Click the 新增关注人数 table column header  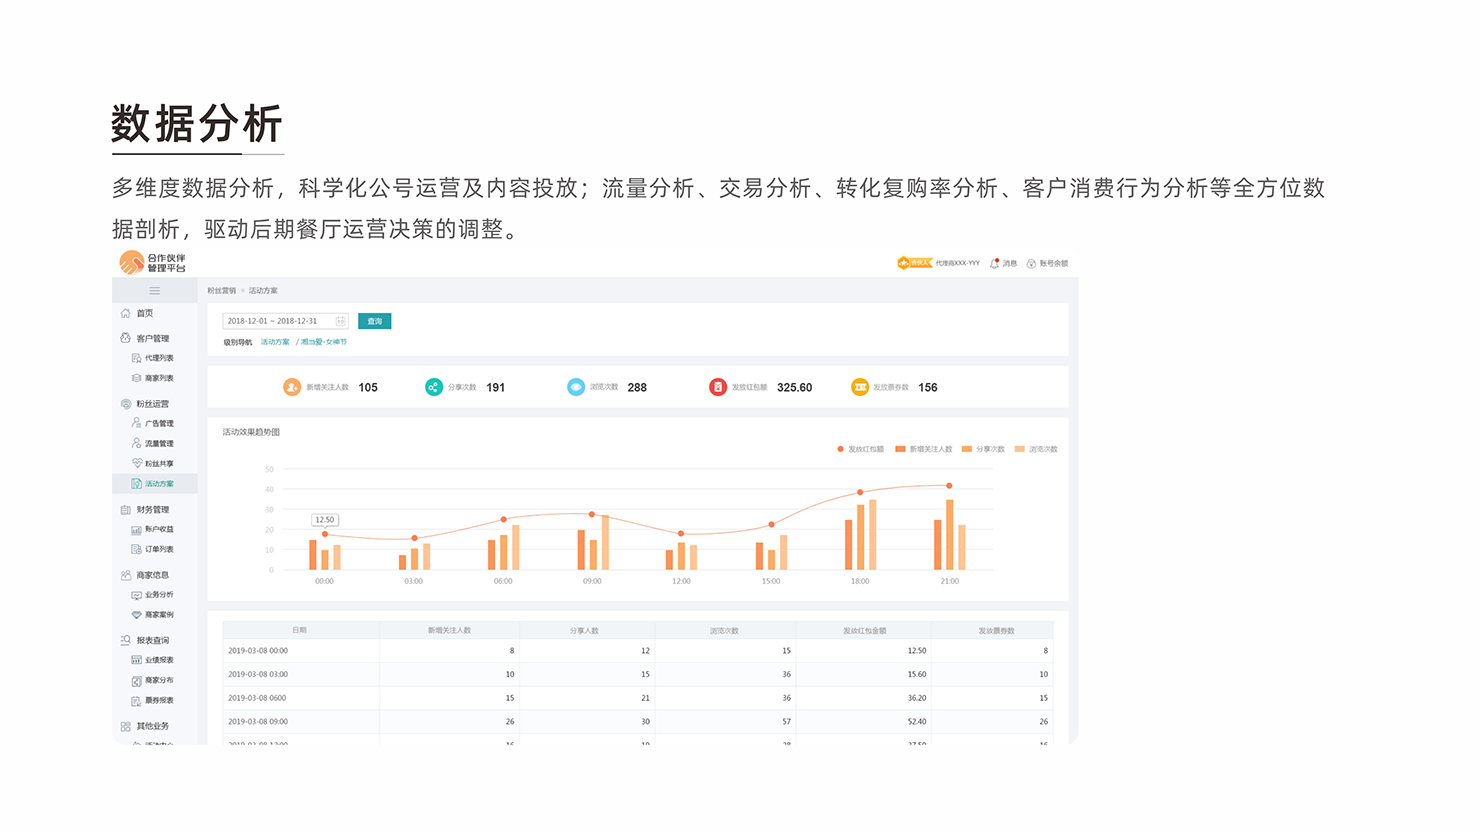point(449,630)
